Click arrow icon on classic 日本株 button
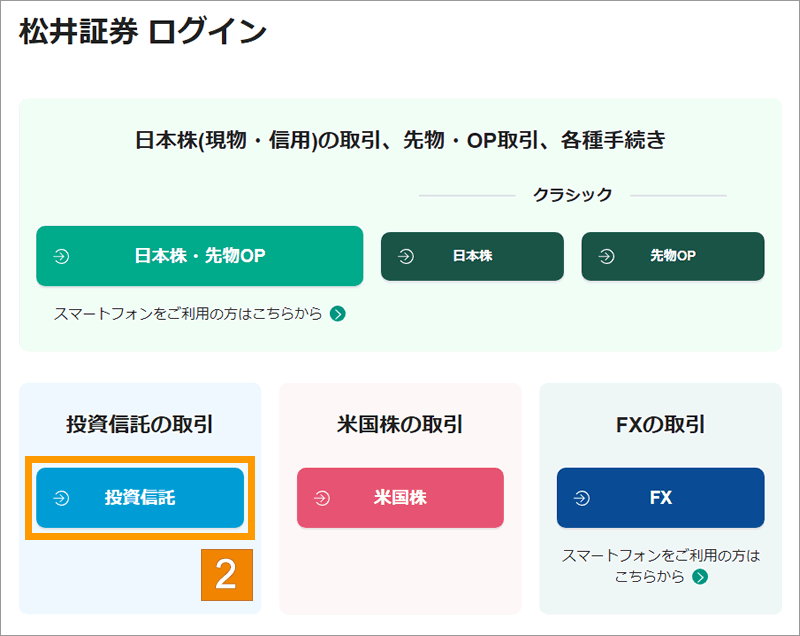 [x=406, y=256]
